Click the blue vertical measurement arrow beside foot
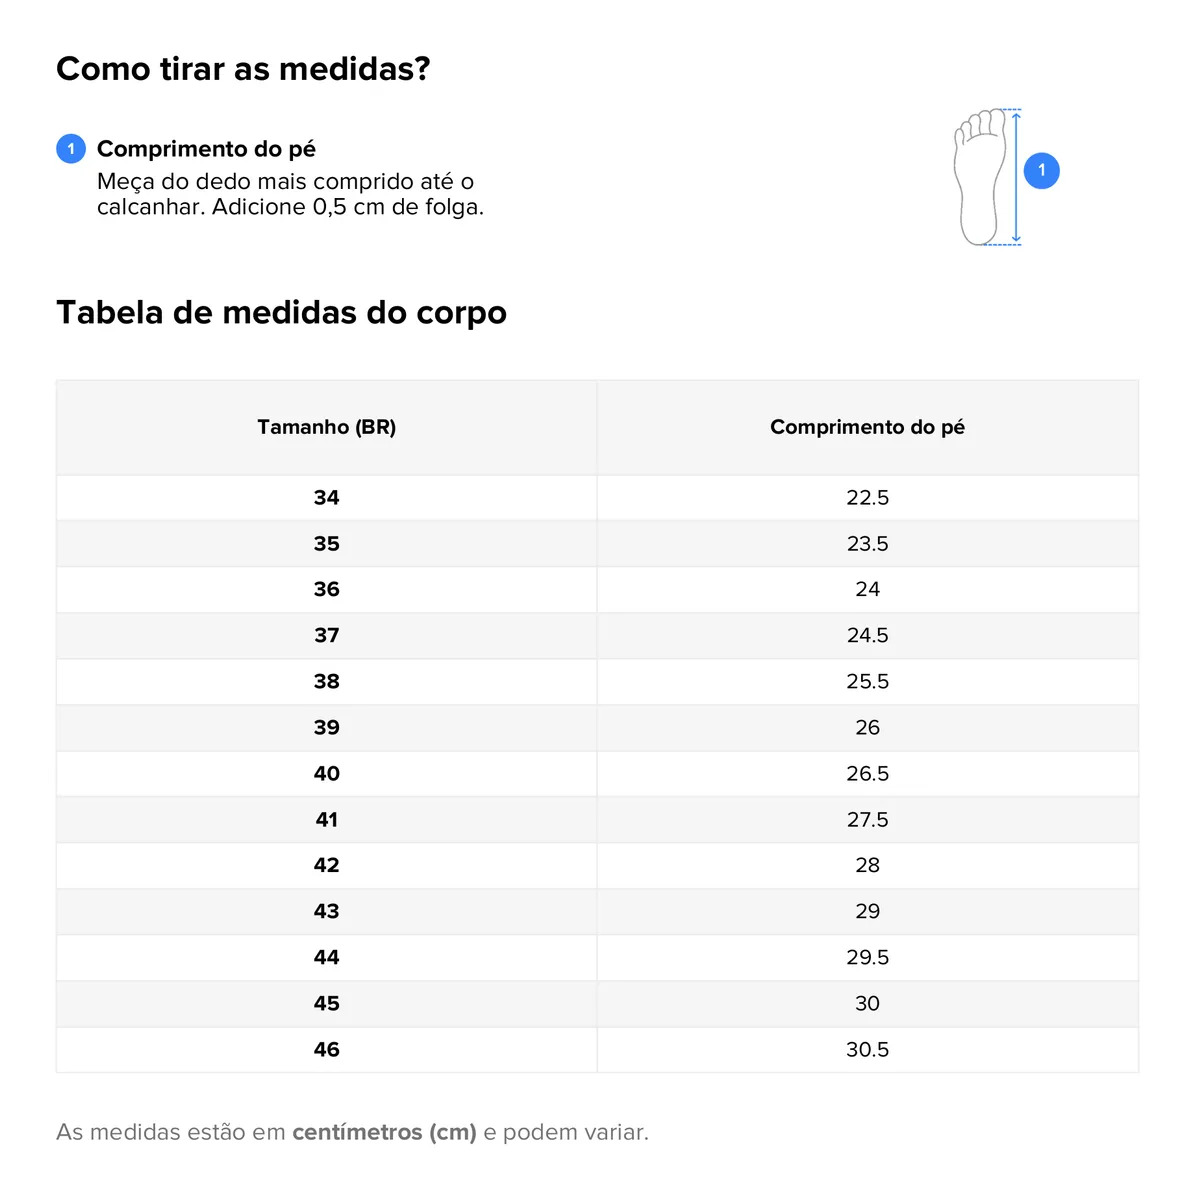The image size is (1195, 1200). pyautogui.click(x=1016, y=177)
